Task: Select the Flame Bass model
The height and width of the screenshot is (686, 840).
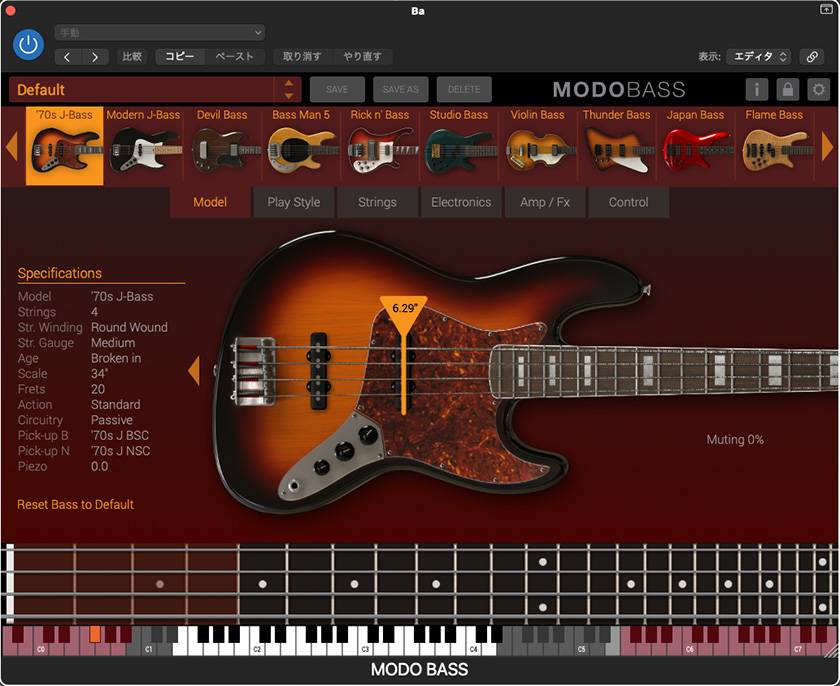Action: 774,146
